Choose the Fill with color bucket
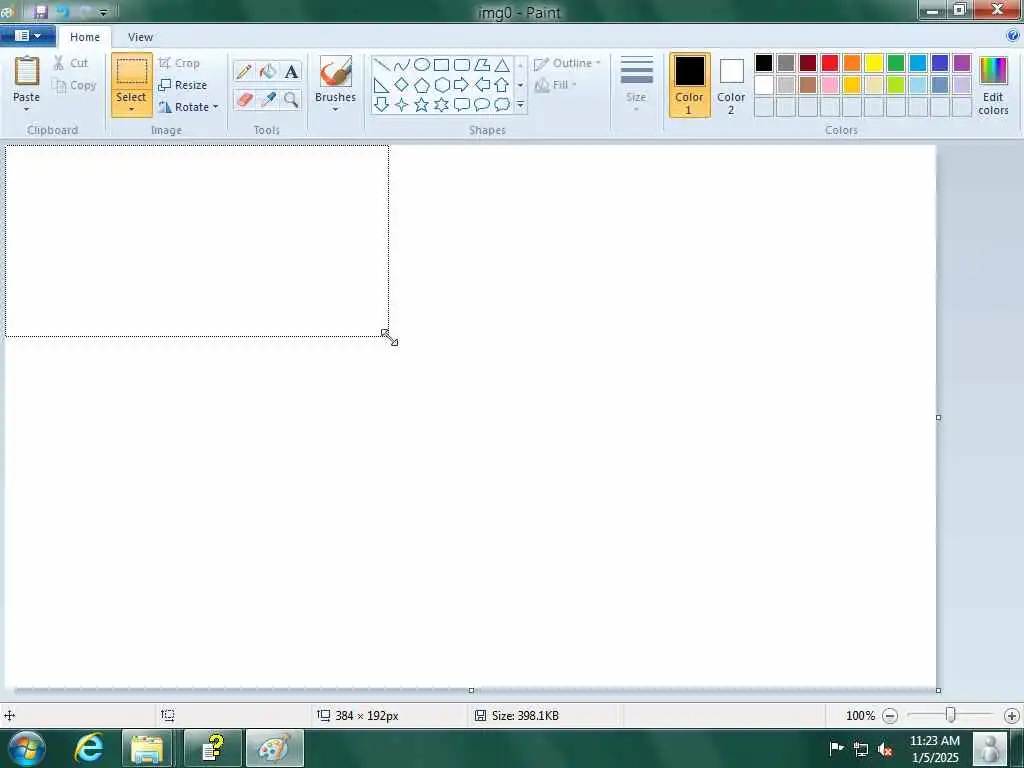The height and width of the screenshot is (768, 1024). [268, 71]
